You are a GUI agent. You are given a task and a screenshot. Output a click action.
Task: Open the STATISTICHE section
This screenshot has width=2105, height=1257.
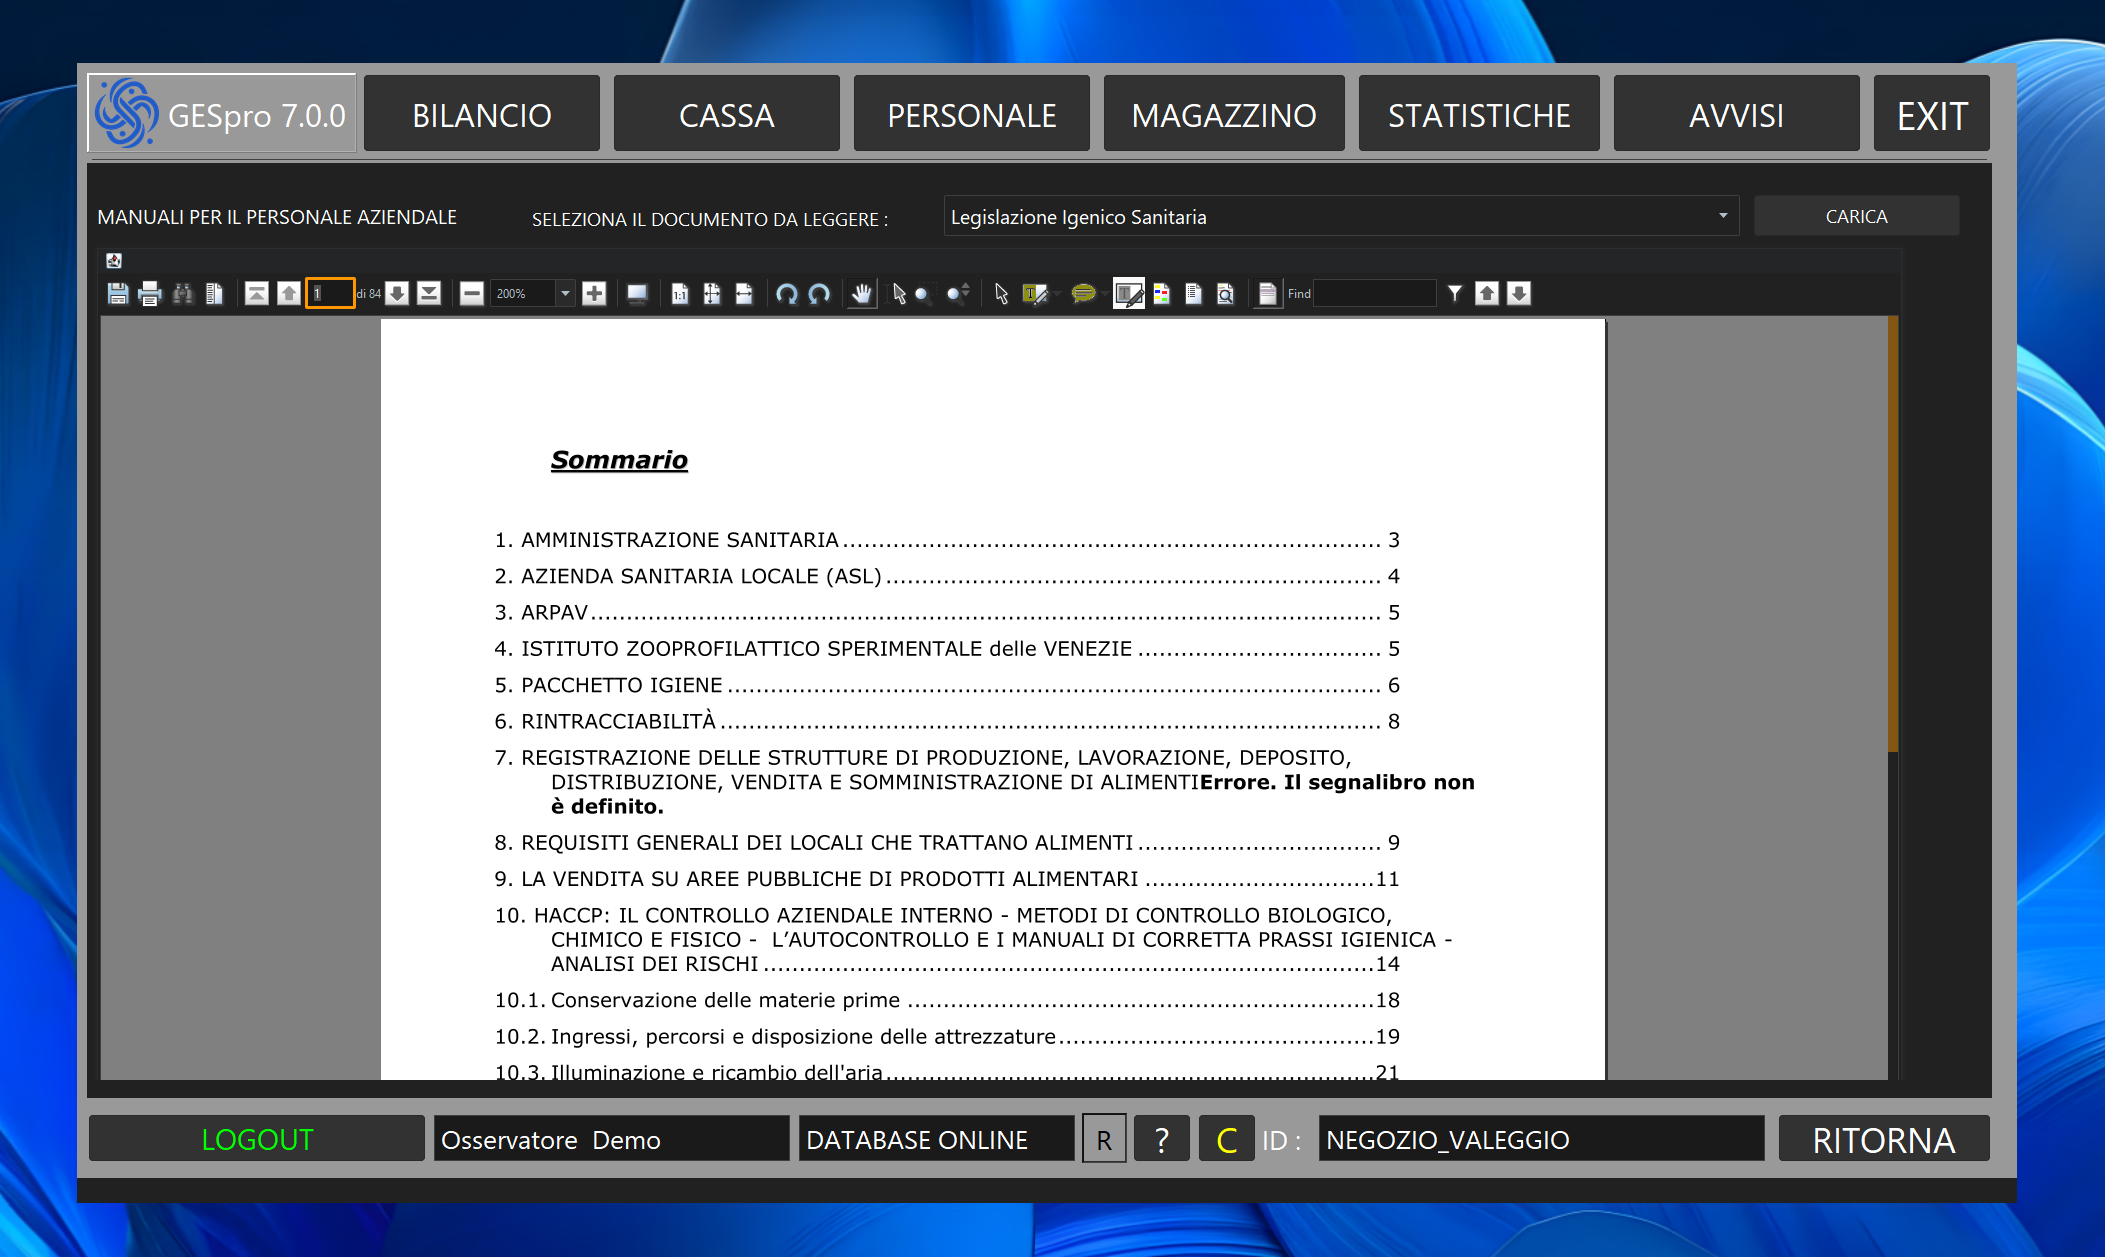(x=1479, y=115)
